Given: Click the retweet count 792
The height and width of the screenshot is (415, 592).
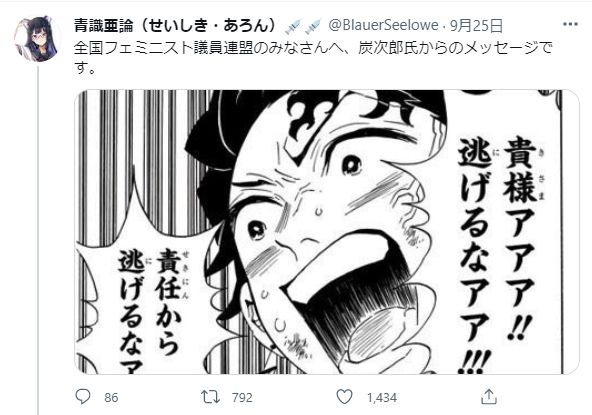Looking at the screenshot, I should (x=242, y=398).
